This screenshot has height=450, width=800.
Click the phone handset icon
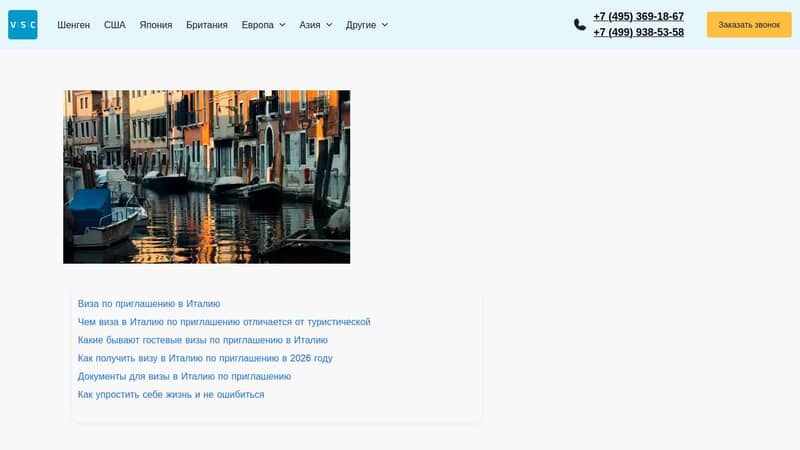[580, 24]
